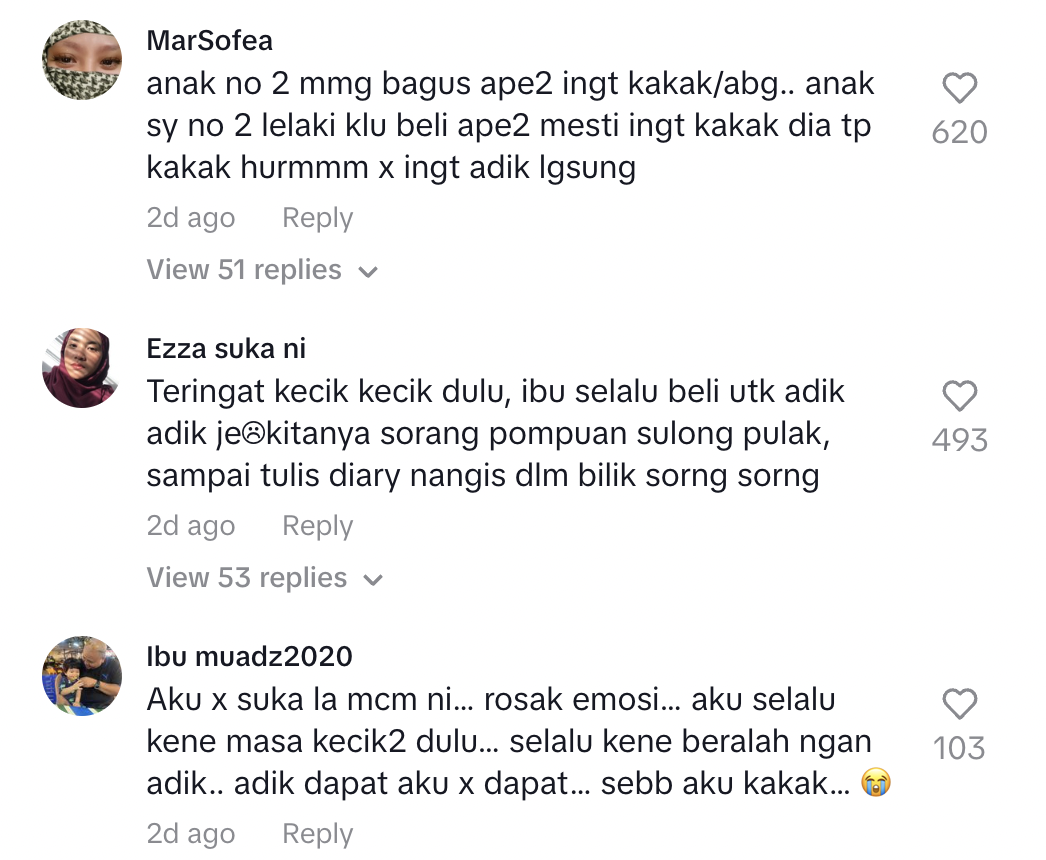
Task: Open the MarSofea username link
Action: (209, 41)
